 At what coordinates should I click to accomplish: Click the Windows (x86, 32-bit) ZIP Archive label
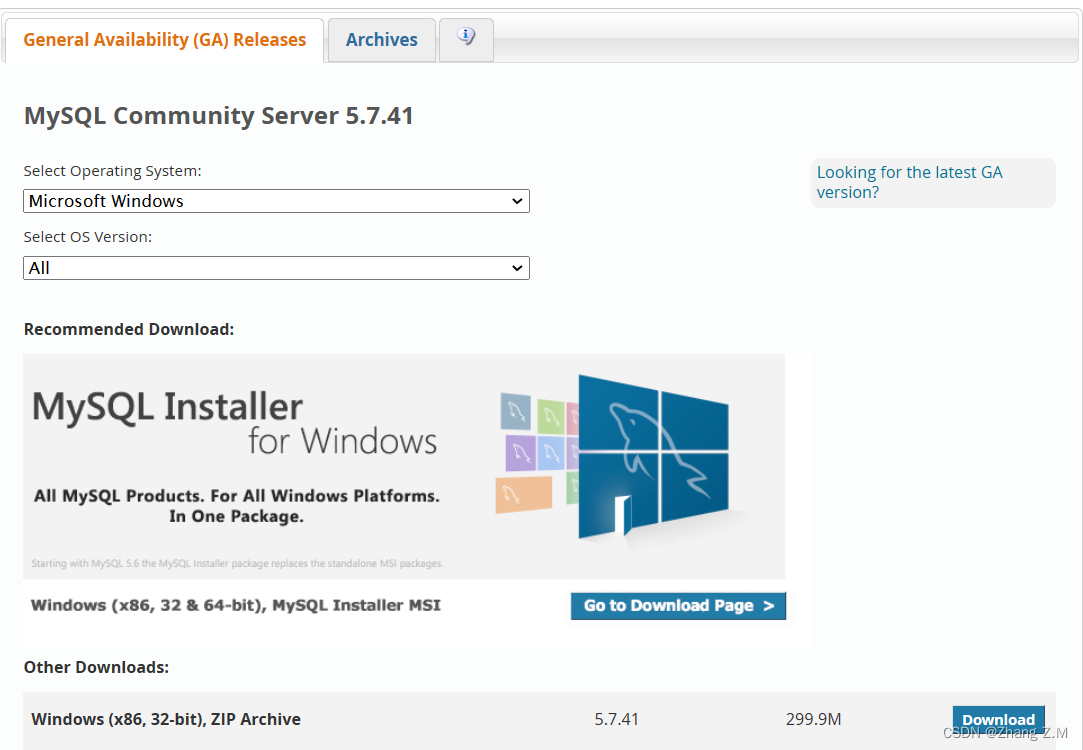(165, 719)
